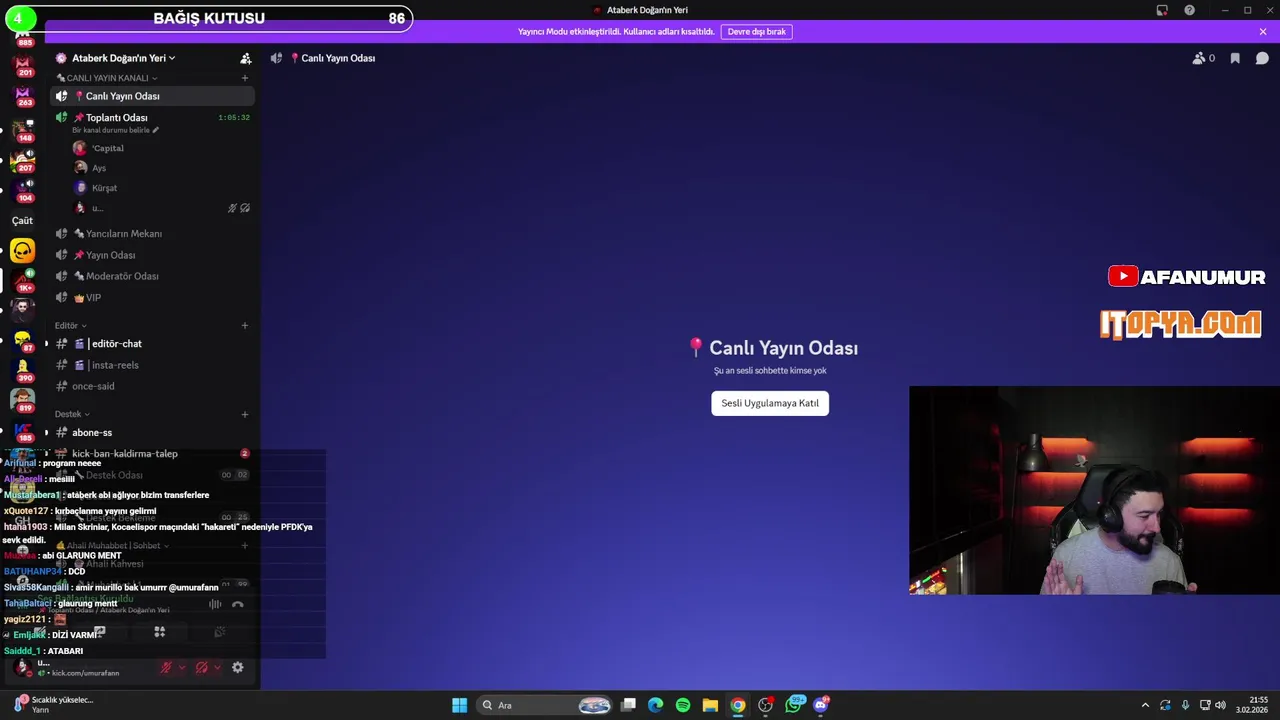The width and height of the screenshot is (1280, 720).
Task: Toggle microphone mute in user panel
Action: [x=166, y=667]
